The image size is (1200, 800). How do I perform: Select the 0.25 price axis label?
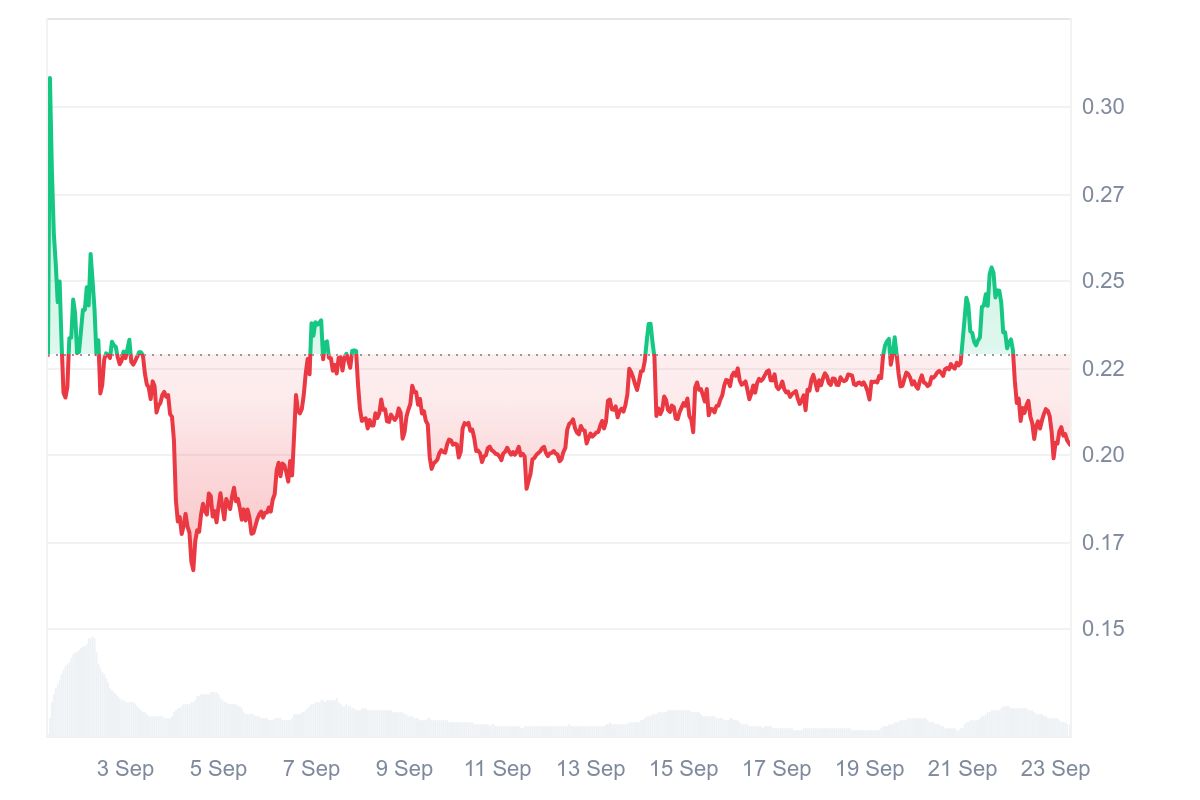[x=1103, y=281]
